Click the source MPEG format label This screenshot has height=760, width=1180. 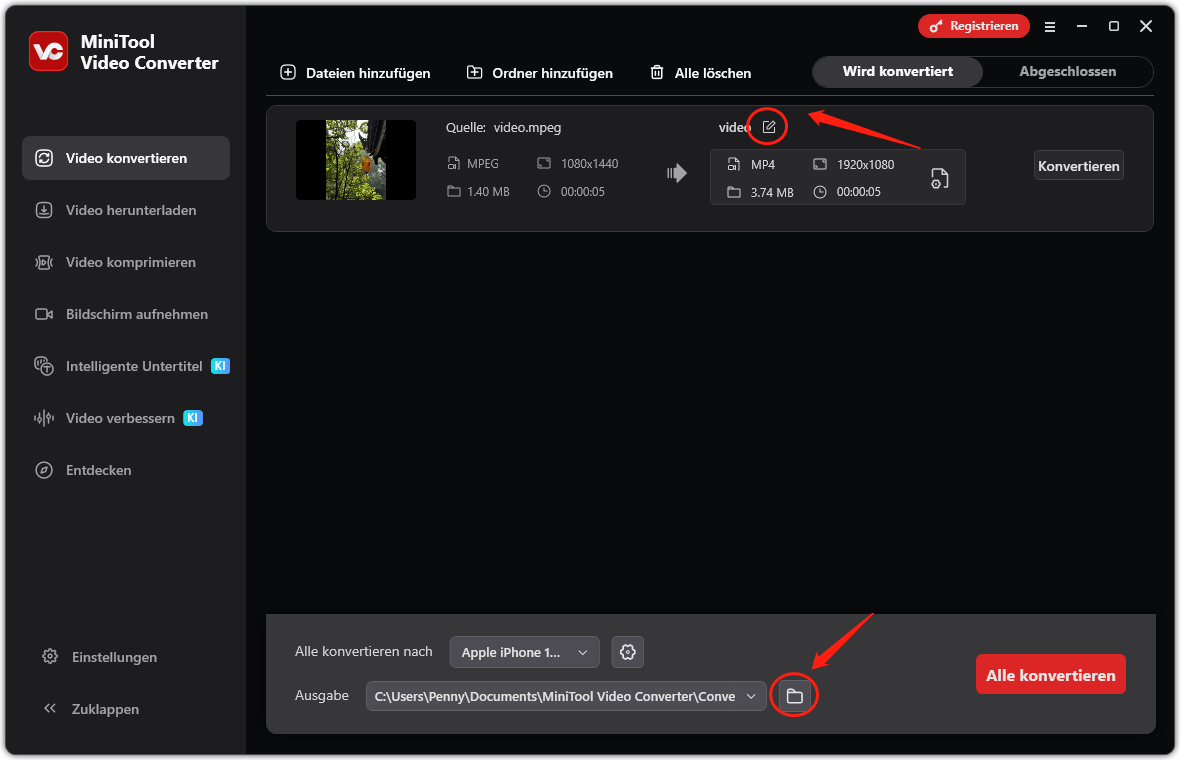click(x=482, y=163)
